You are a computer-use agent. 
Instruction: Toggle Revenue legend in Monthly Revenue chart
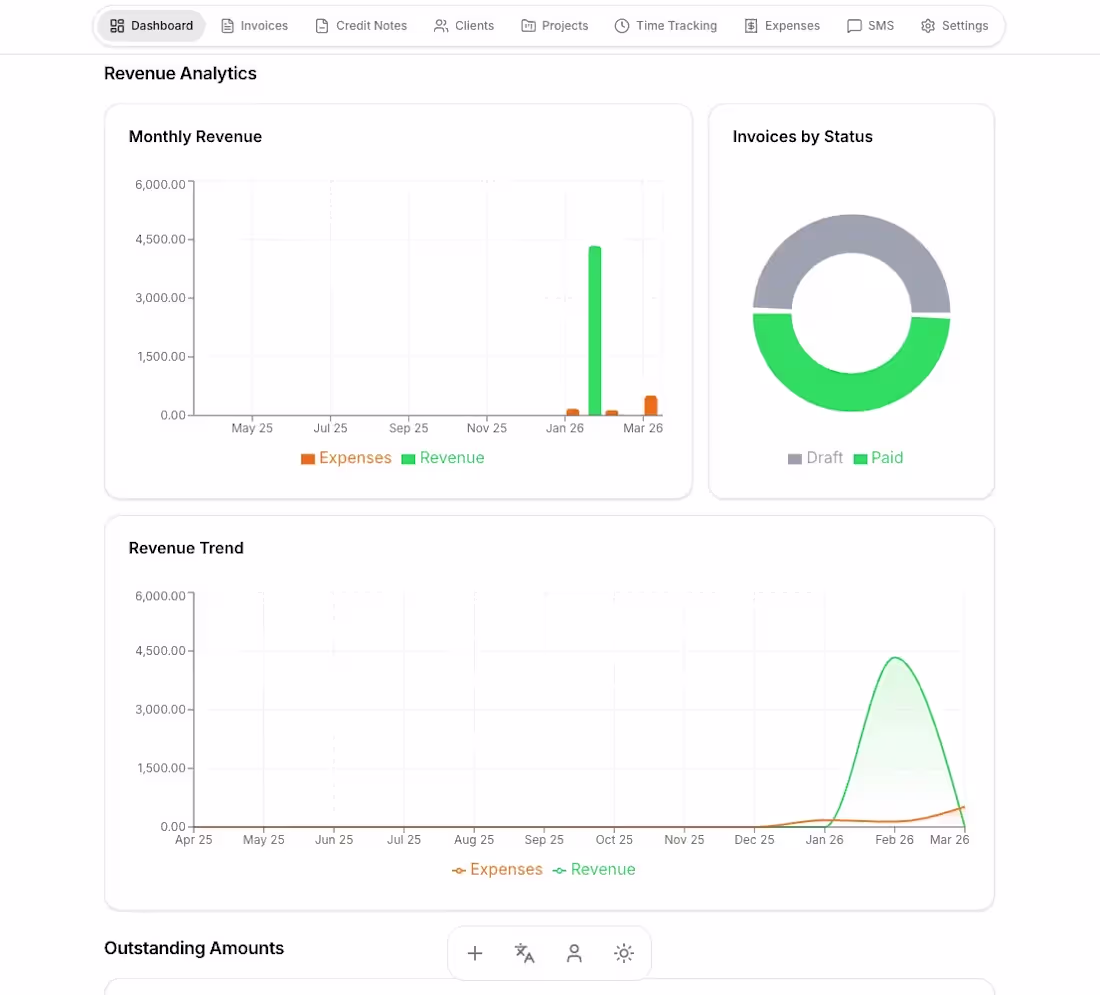click(443, 458)
